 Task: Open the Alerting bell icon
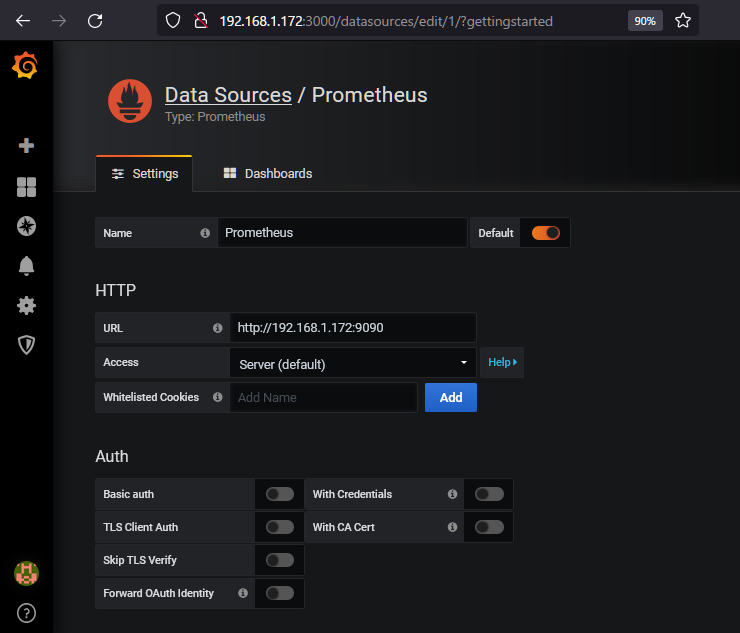coord(26,265)
